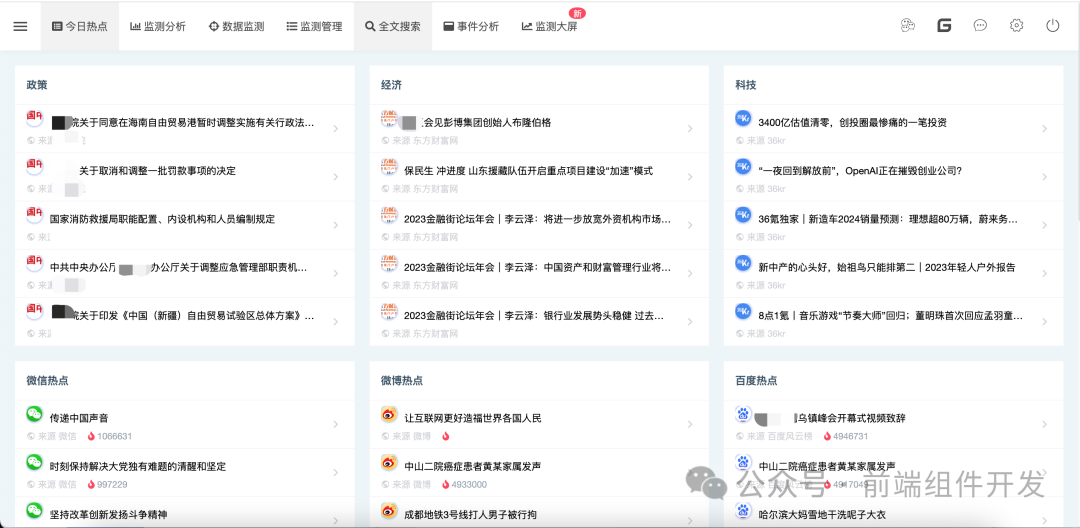Open 监测大屏 with new badge
This screenshot has width=1080, height=528.
coord(550,26)
